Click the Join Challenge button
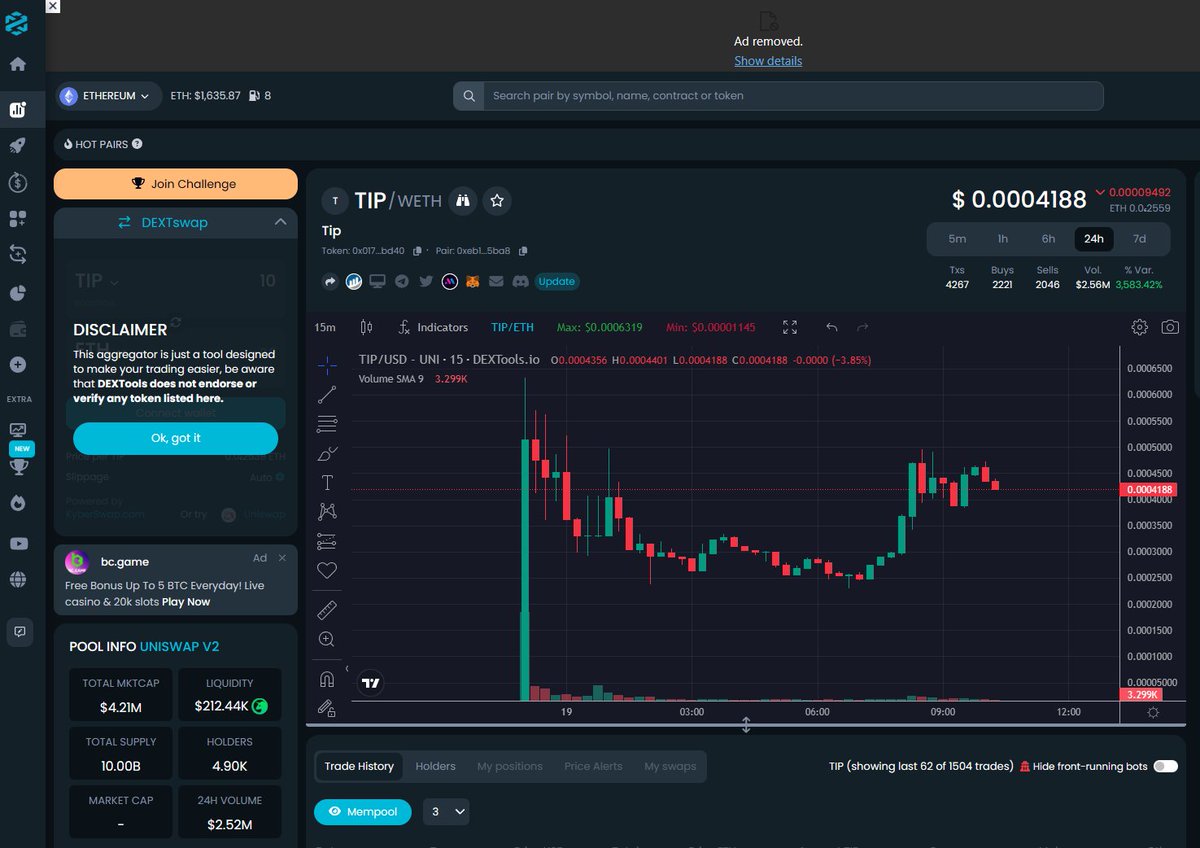Screen dimensions: 1200x848 [x=176, y=184]
